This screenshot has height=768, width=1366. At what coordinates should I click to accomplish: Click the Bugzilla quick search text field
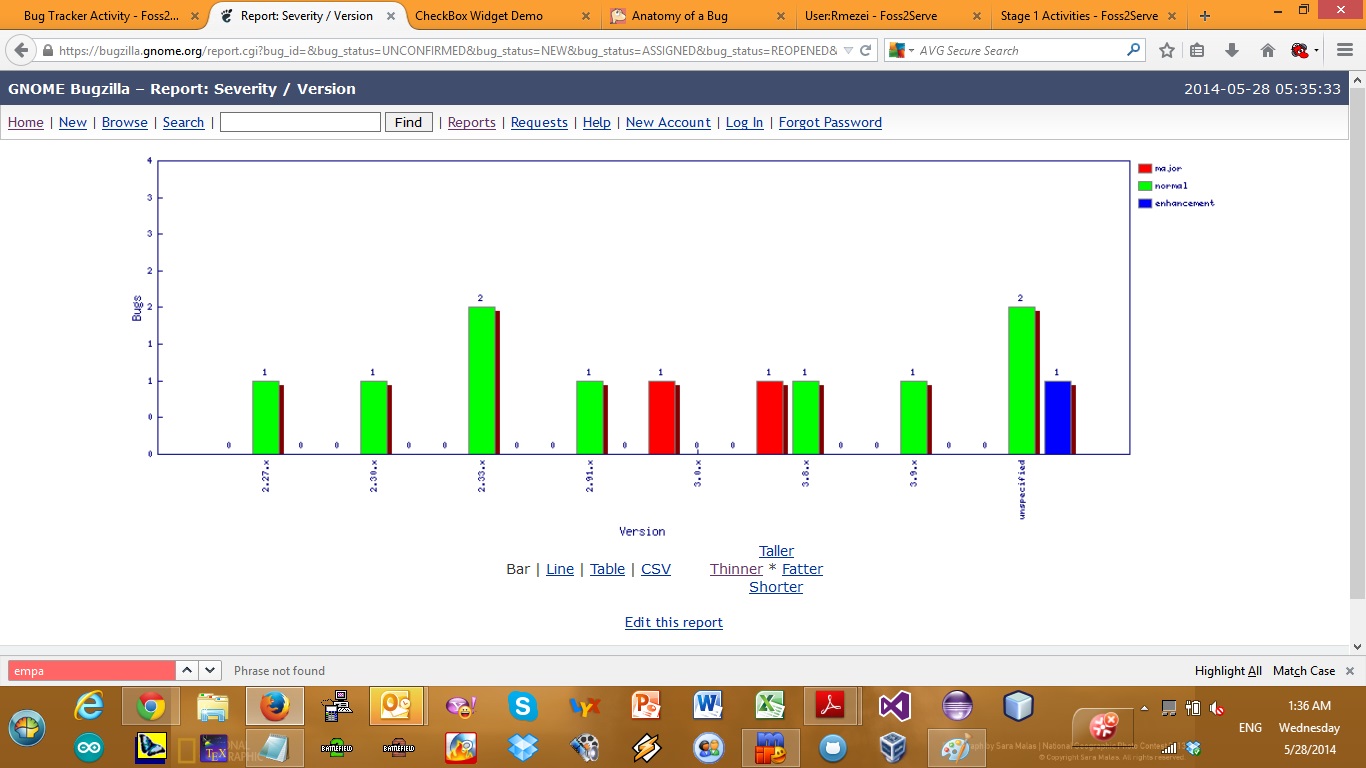pos(300,122)
